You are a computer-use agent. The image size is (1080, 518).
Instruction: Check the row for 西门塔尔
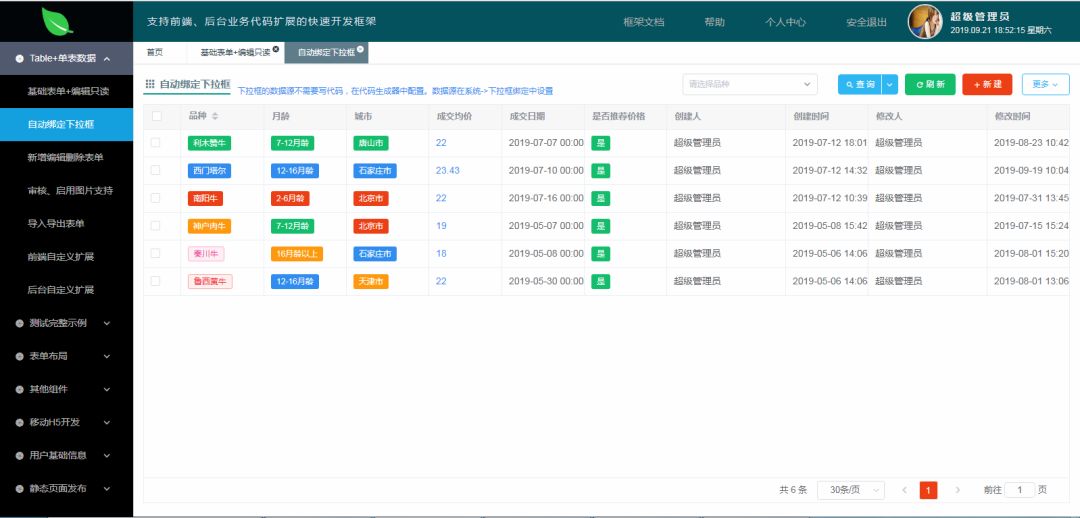pyautogui.click(x=156, y=170)
